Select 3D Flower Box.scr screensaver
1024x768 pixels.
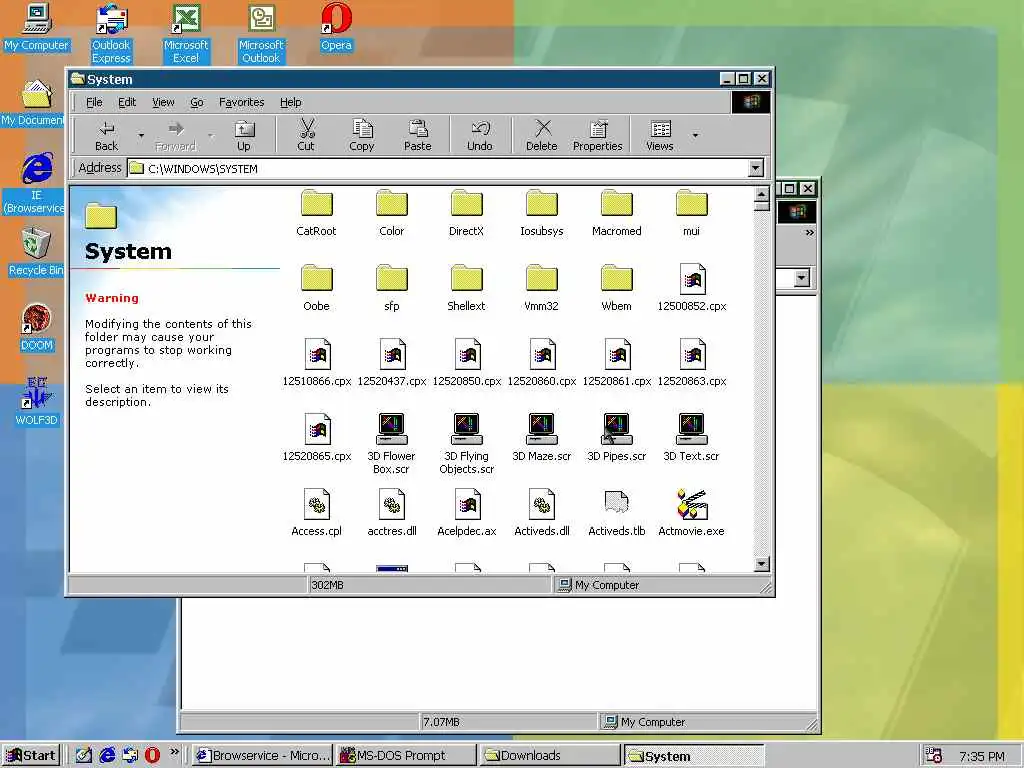(391, 444)
